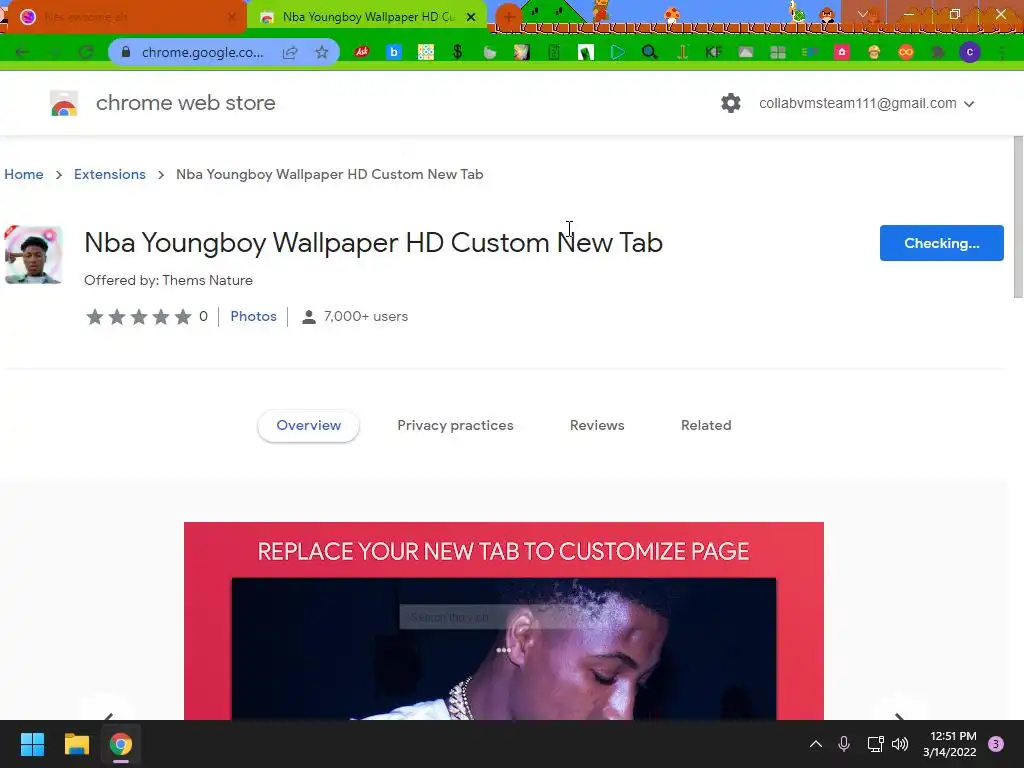Reload the page

point(86,52)
